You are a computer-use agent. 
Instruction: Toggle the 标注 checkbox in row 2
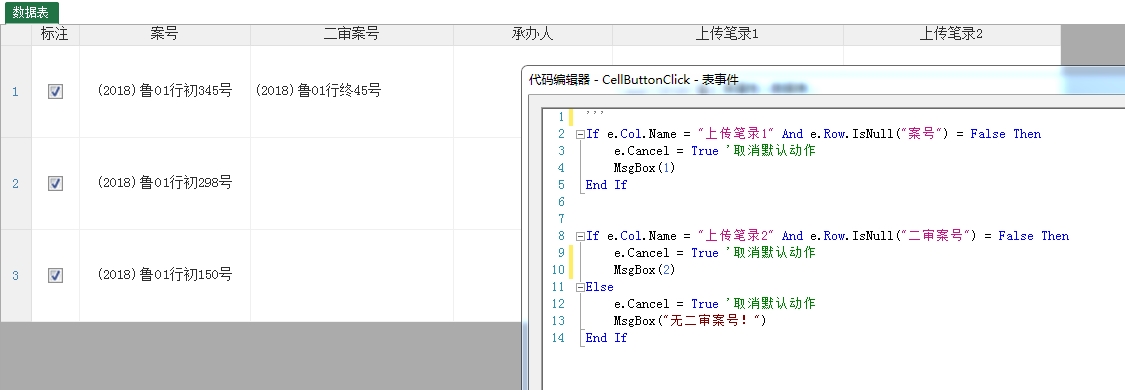point(55,184)
